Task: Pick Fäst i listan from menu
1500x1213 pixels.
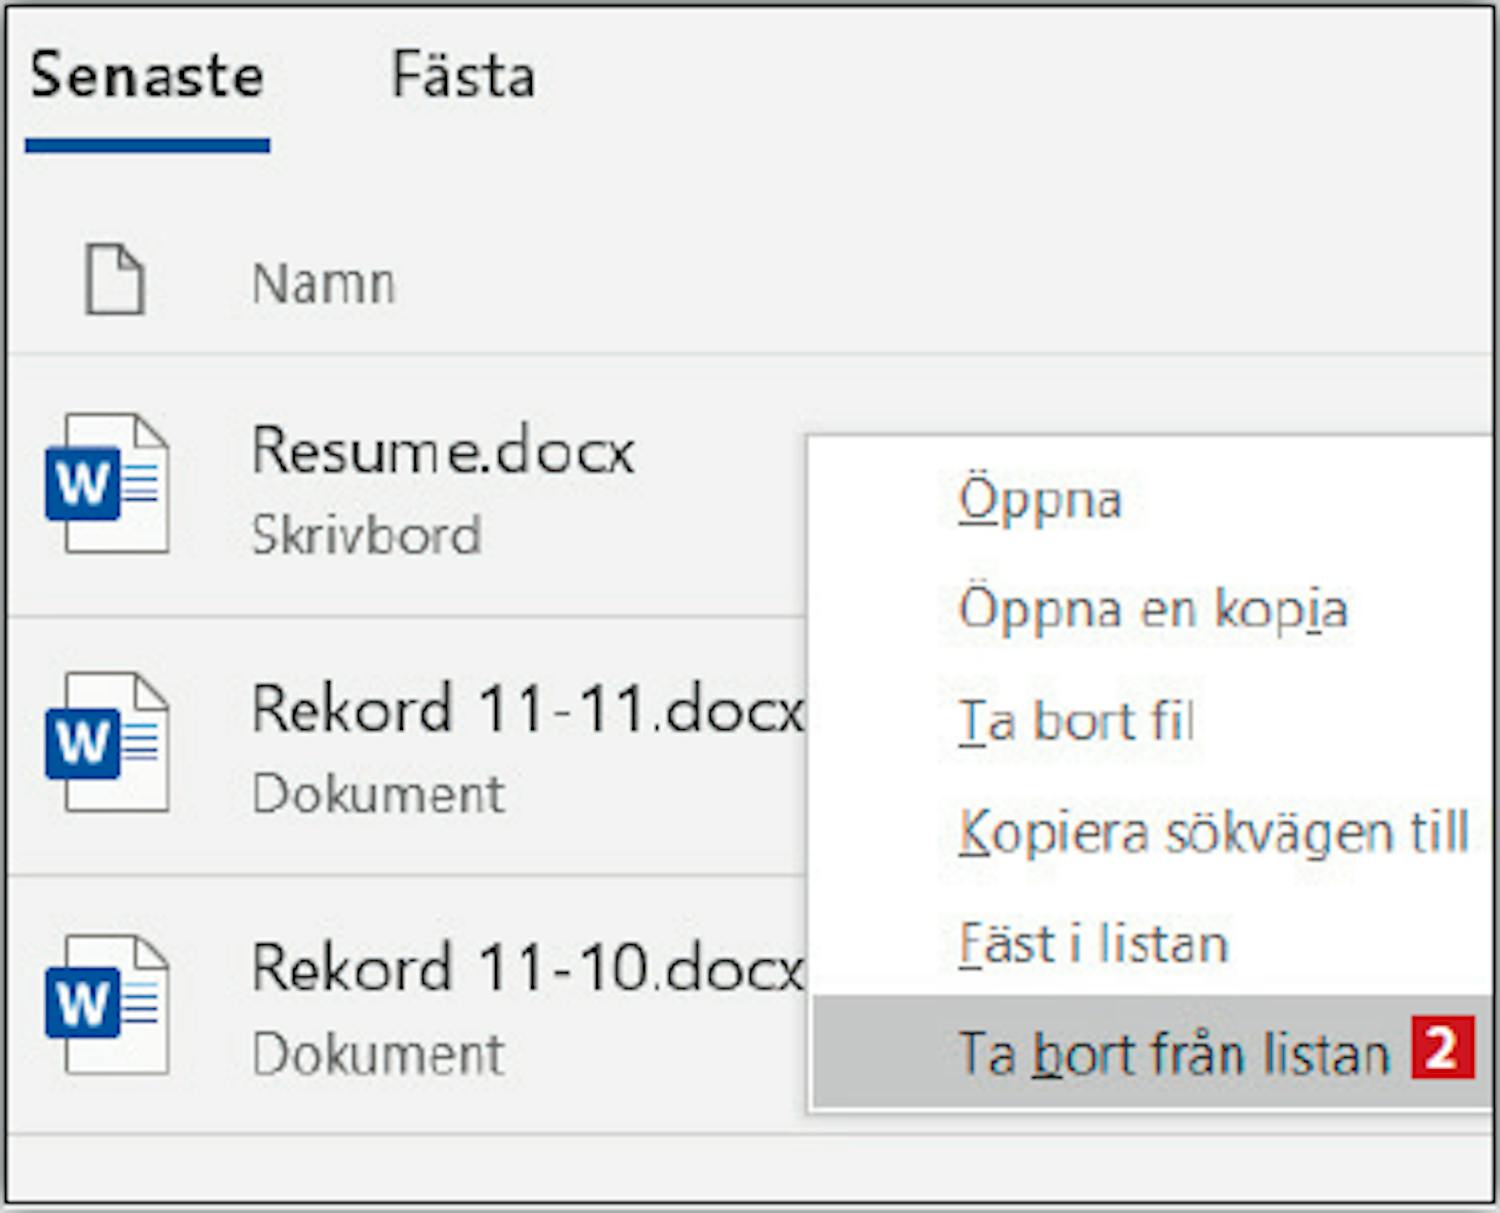Action: [1093, 943]
